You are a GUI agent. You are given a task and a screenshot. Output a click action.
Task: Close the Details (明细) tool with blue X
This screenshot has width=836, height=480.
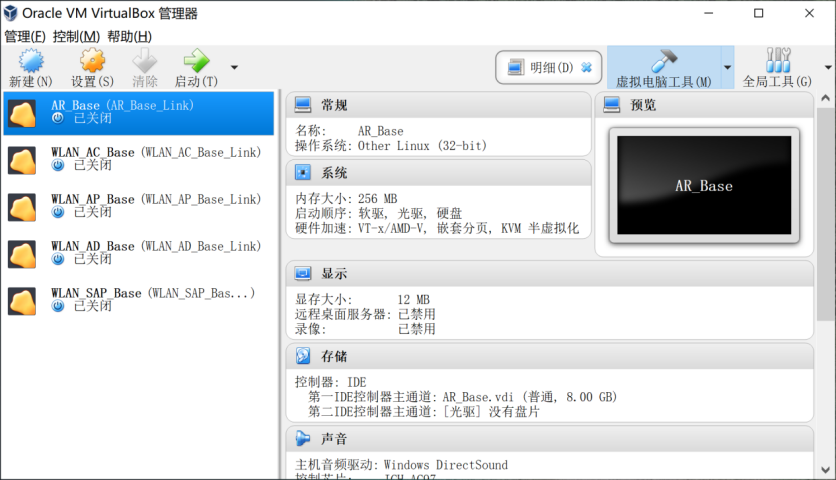586,68
